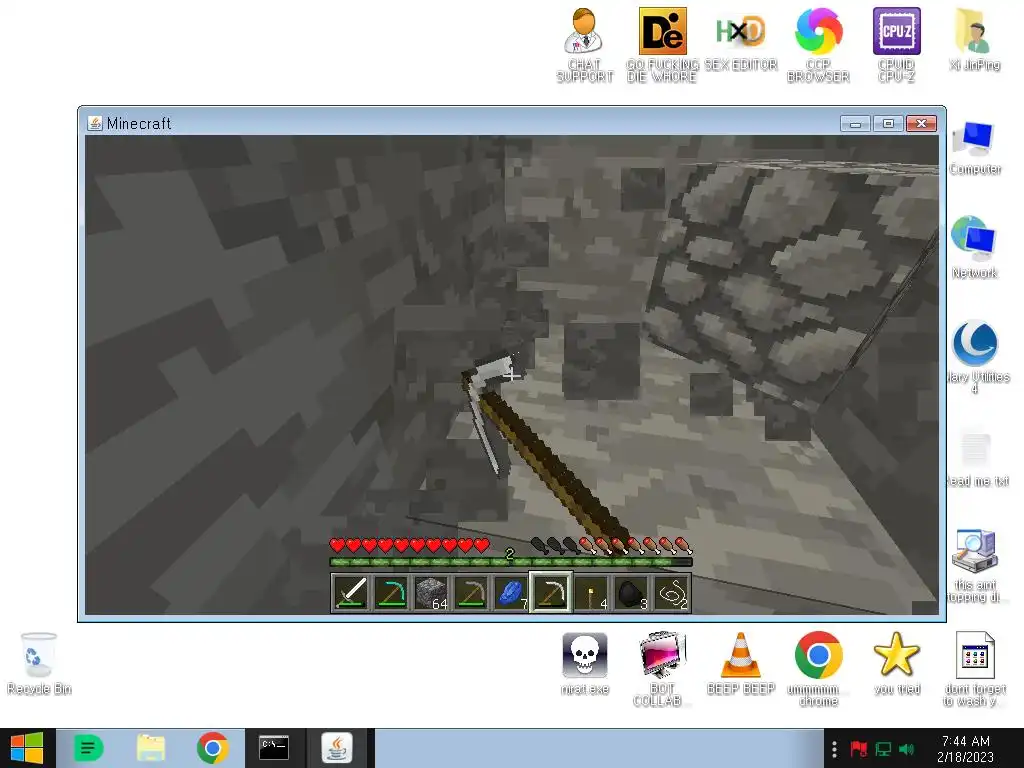Select the iron sword in the hotbar
The image size is (1024, 768).
(351, 593)
